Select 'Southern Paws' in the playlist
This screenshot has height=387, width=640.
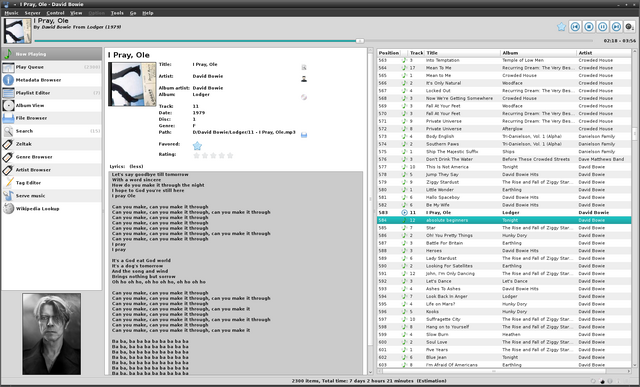point(504,144)
